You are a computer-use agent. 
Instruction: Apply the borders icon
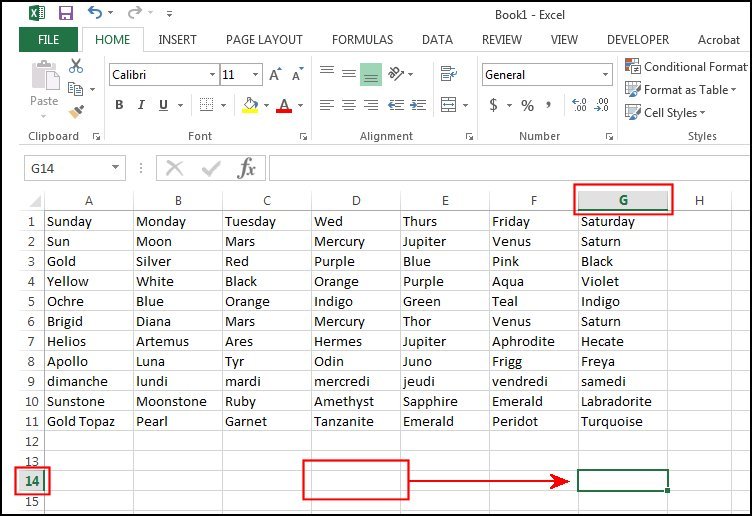tap(206, 105)
